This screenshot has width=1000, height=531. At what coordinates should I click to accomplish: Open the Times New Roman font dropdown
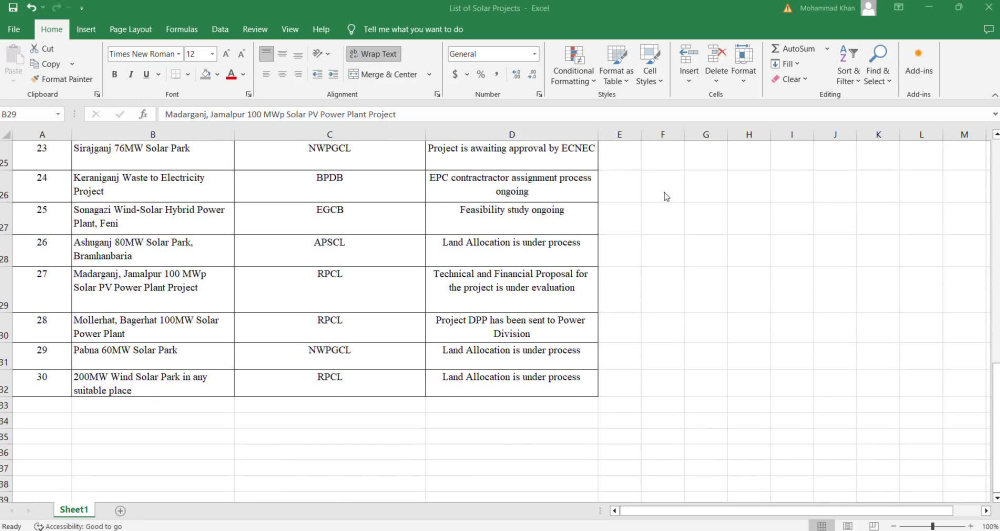[179, 54]
